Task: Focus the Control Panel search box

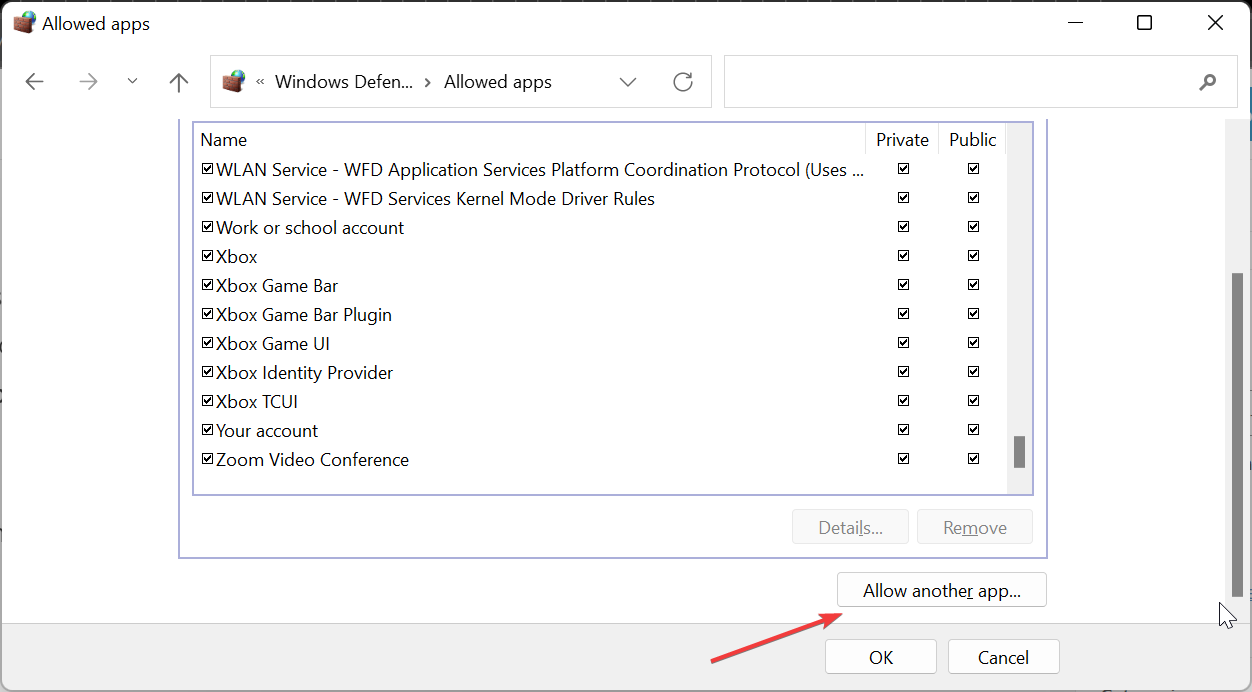Action: click(x=981, y=82)
